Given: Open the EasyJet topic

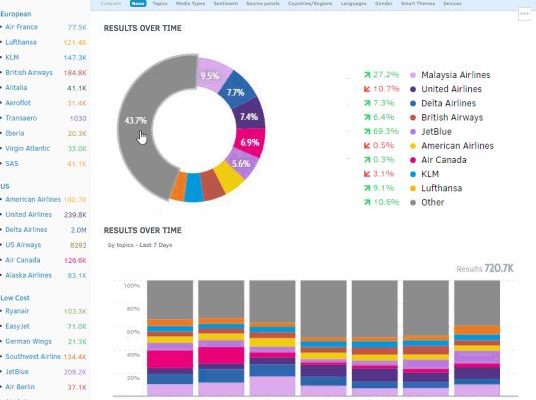Looking at the screenshot, I should click(x=17, y=326).
